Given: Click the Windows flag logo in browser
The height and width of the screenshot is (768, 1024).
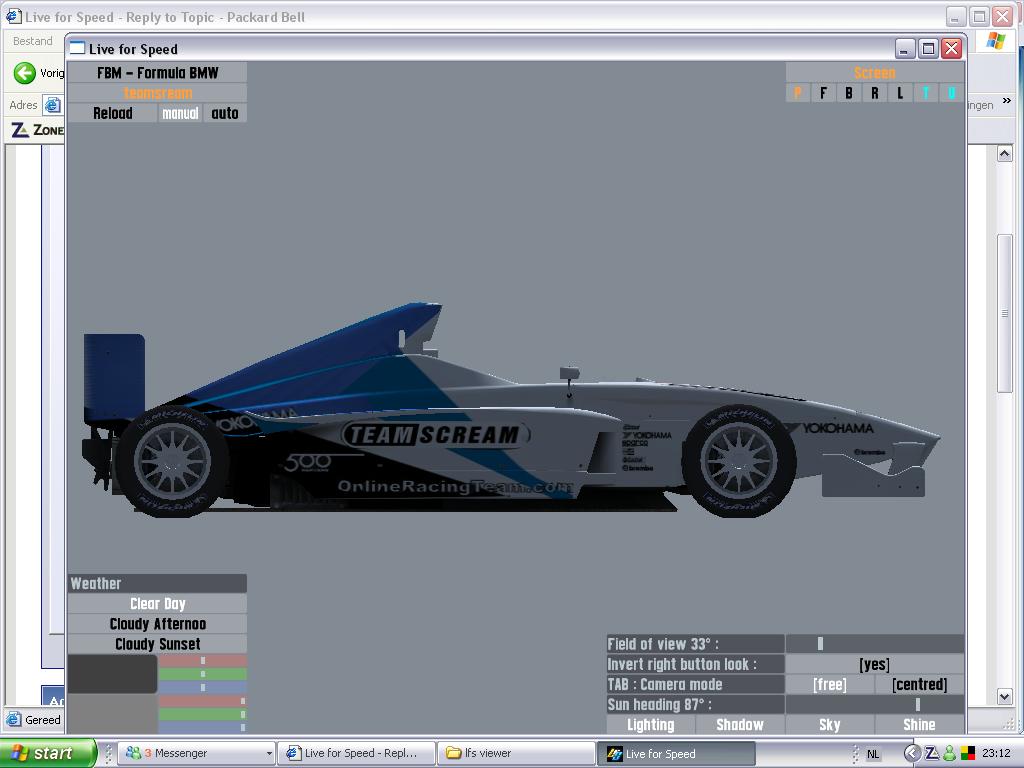Looking at the screenshot, I should (996, 40).
